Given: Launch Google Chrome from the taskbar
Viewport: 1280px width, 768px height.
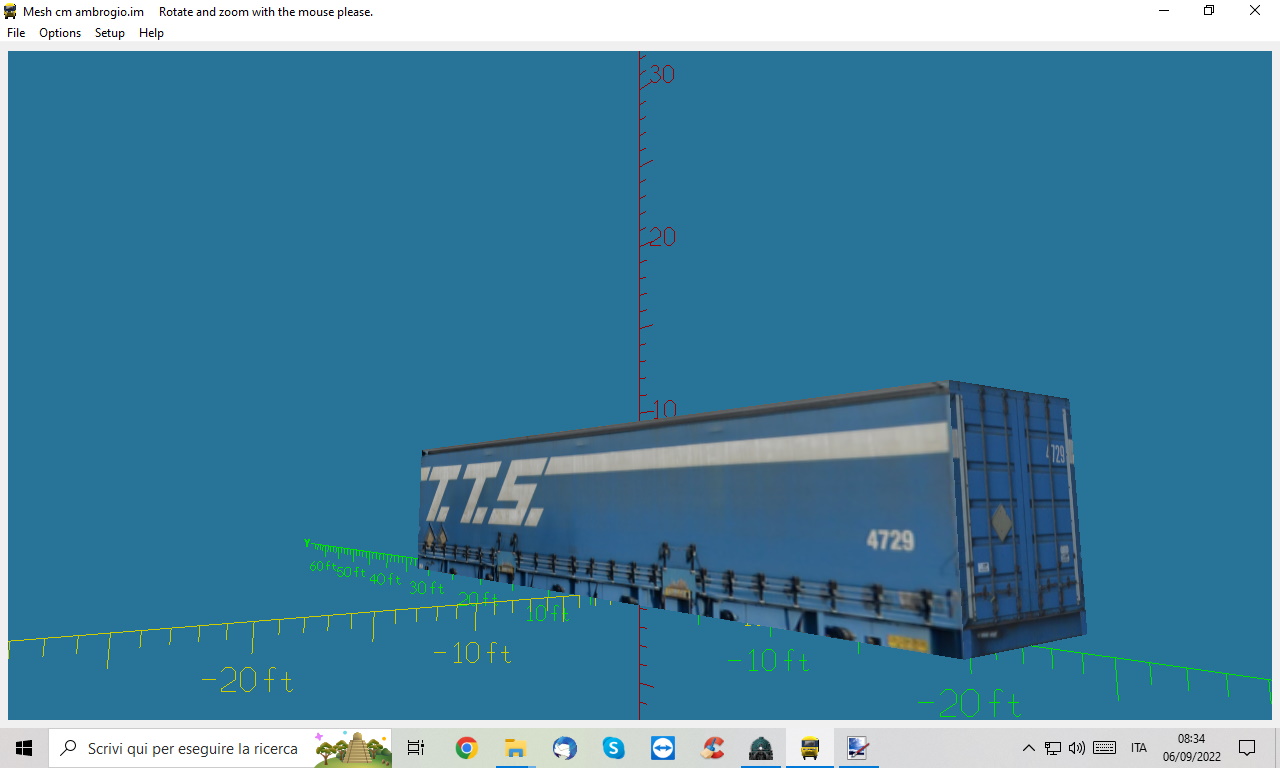Looking at the screenshot, I should pos(466,748).
